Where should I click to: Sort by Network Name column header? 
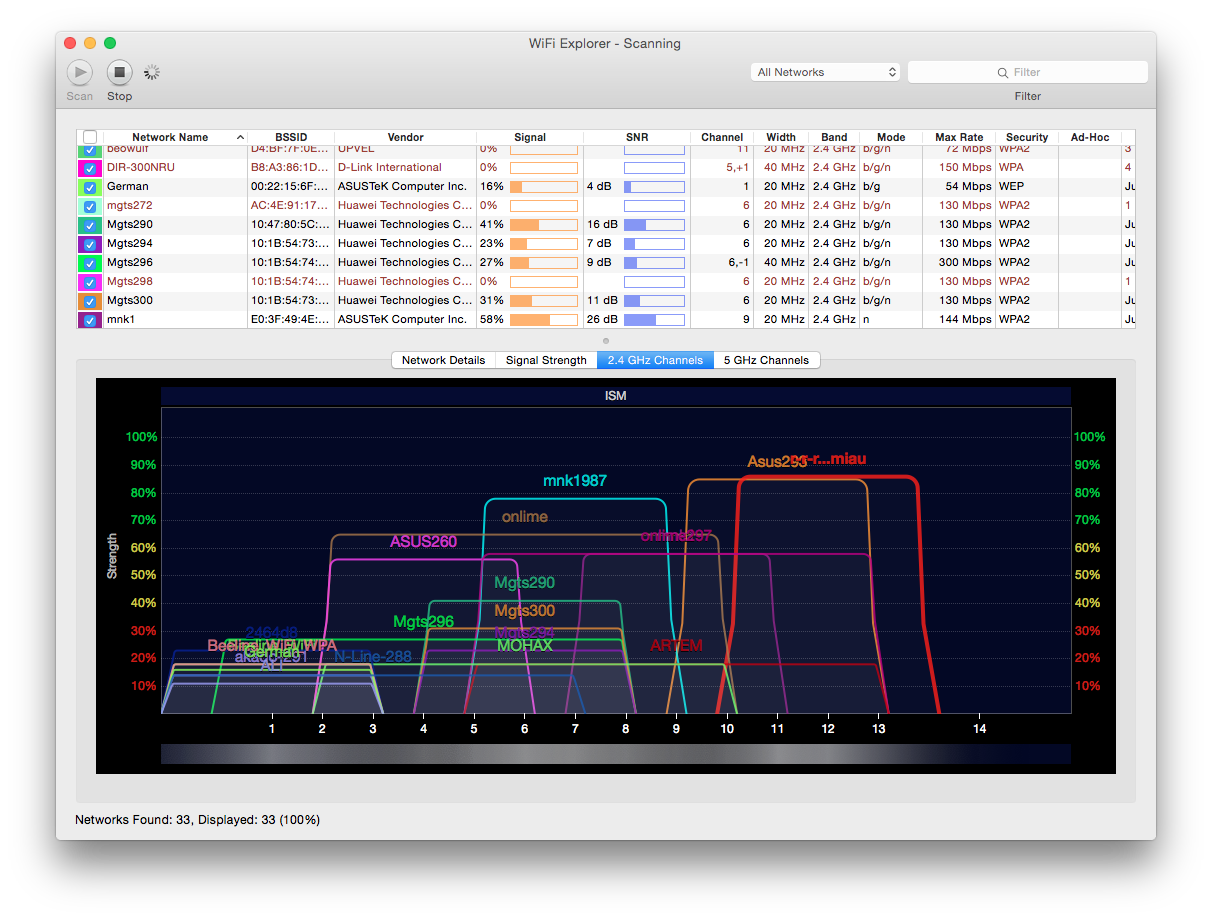175,137
